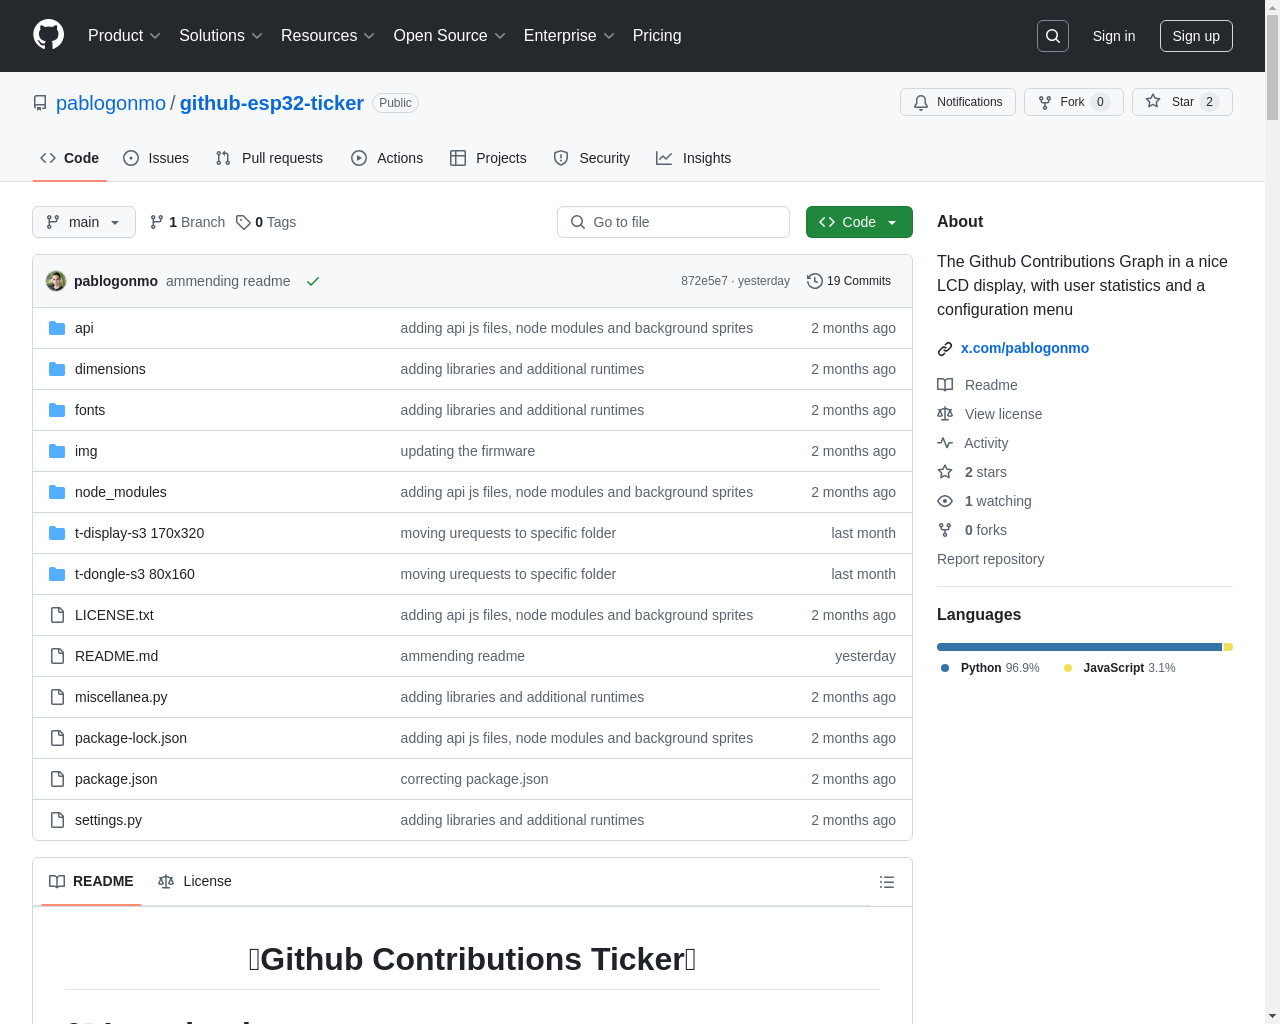This screenshot has height=1024, width=1280.
Task: Click the clock history icon by Commits
Action: 815,281
